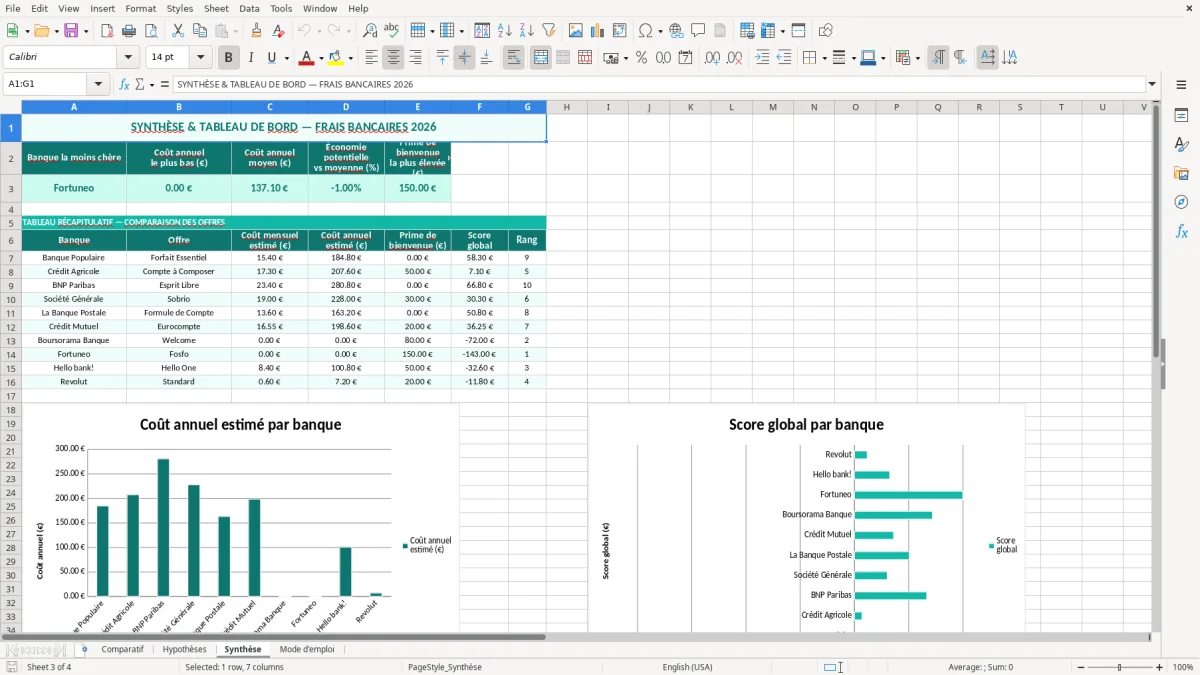Expand the Underline style dropdown arrow
The image size is (1200, 675).
287,58
